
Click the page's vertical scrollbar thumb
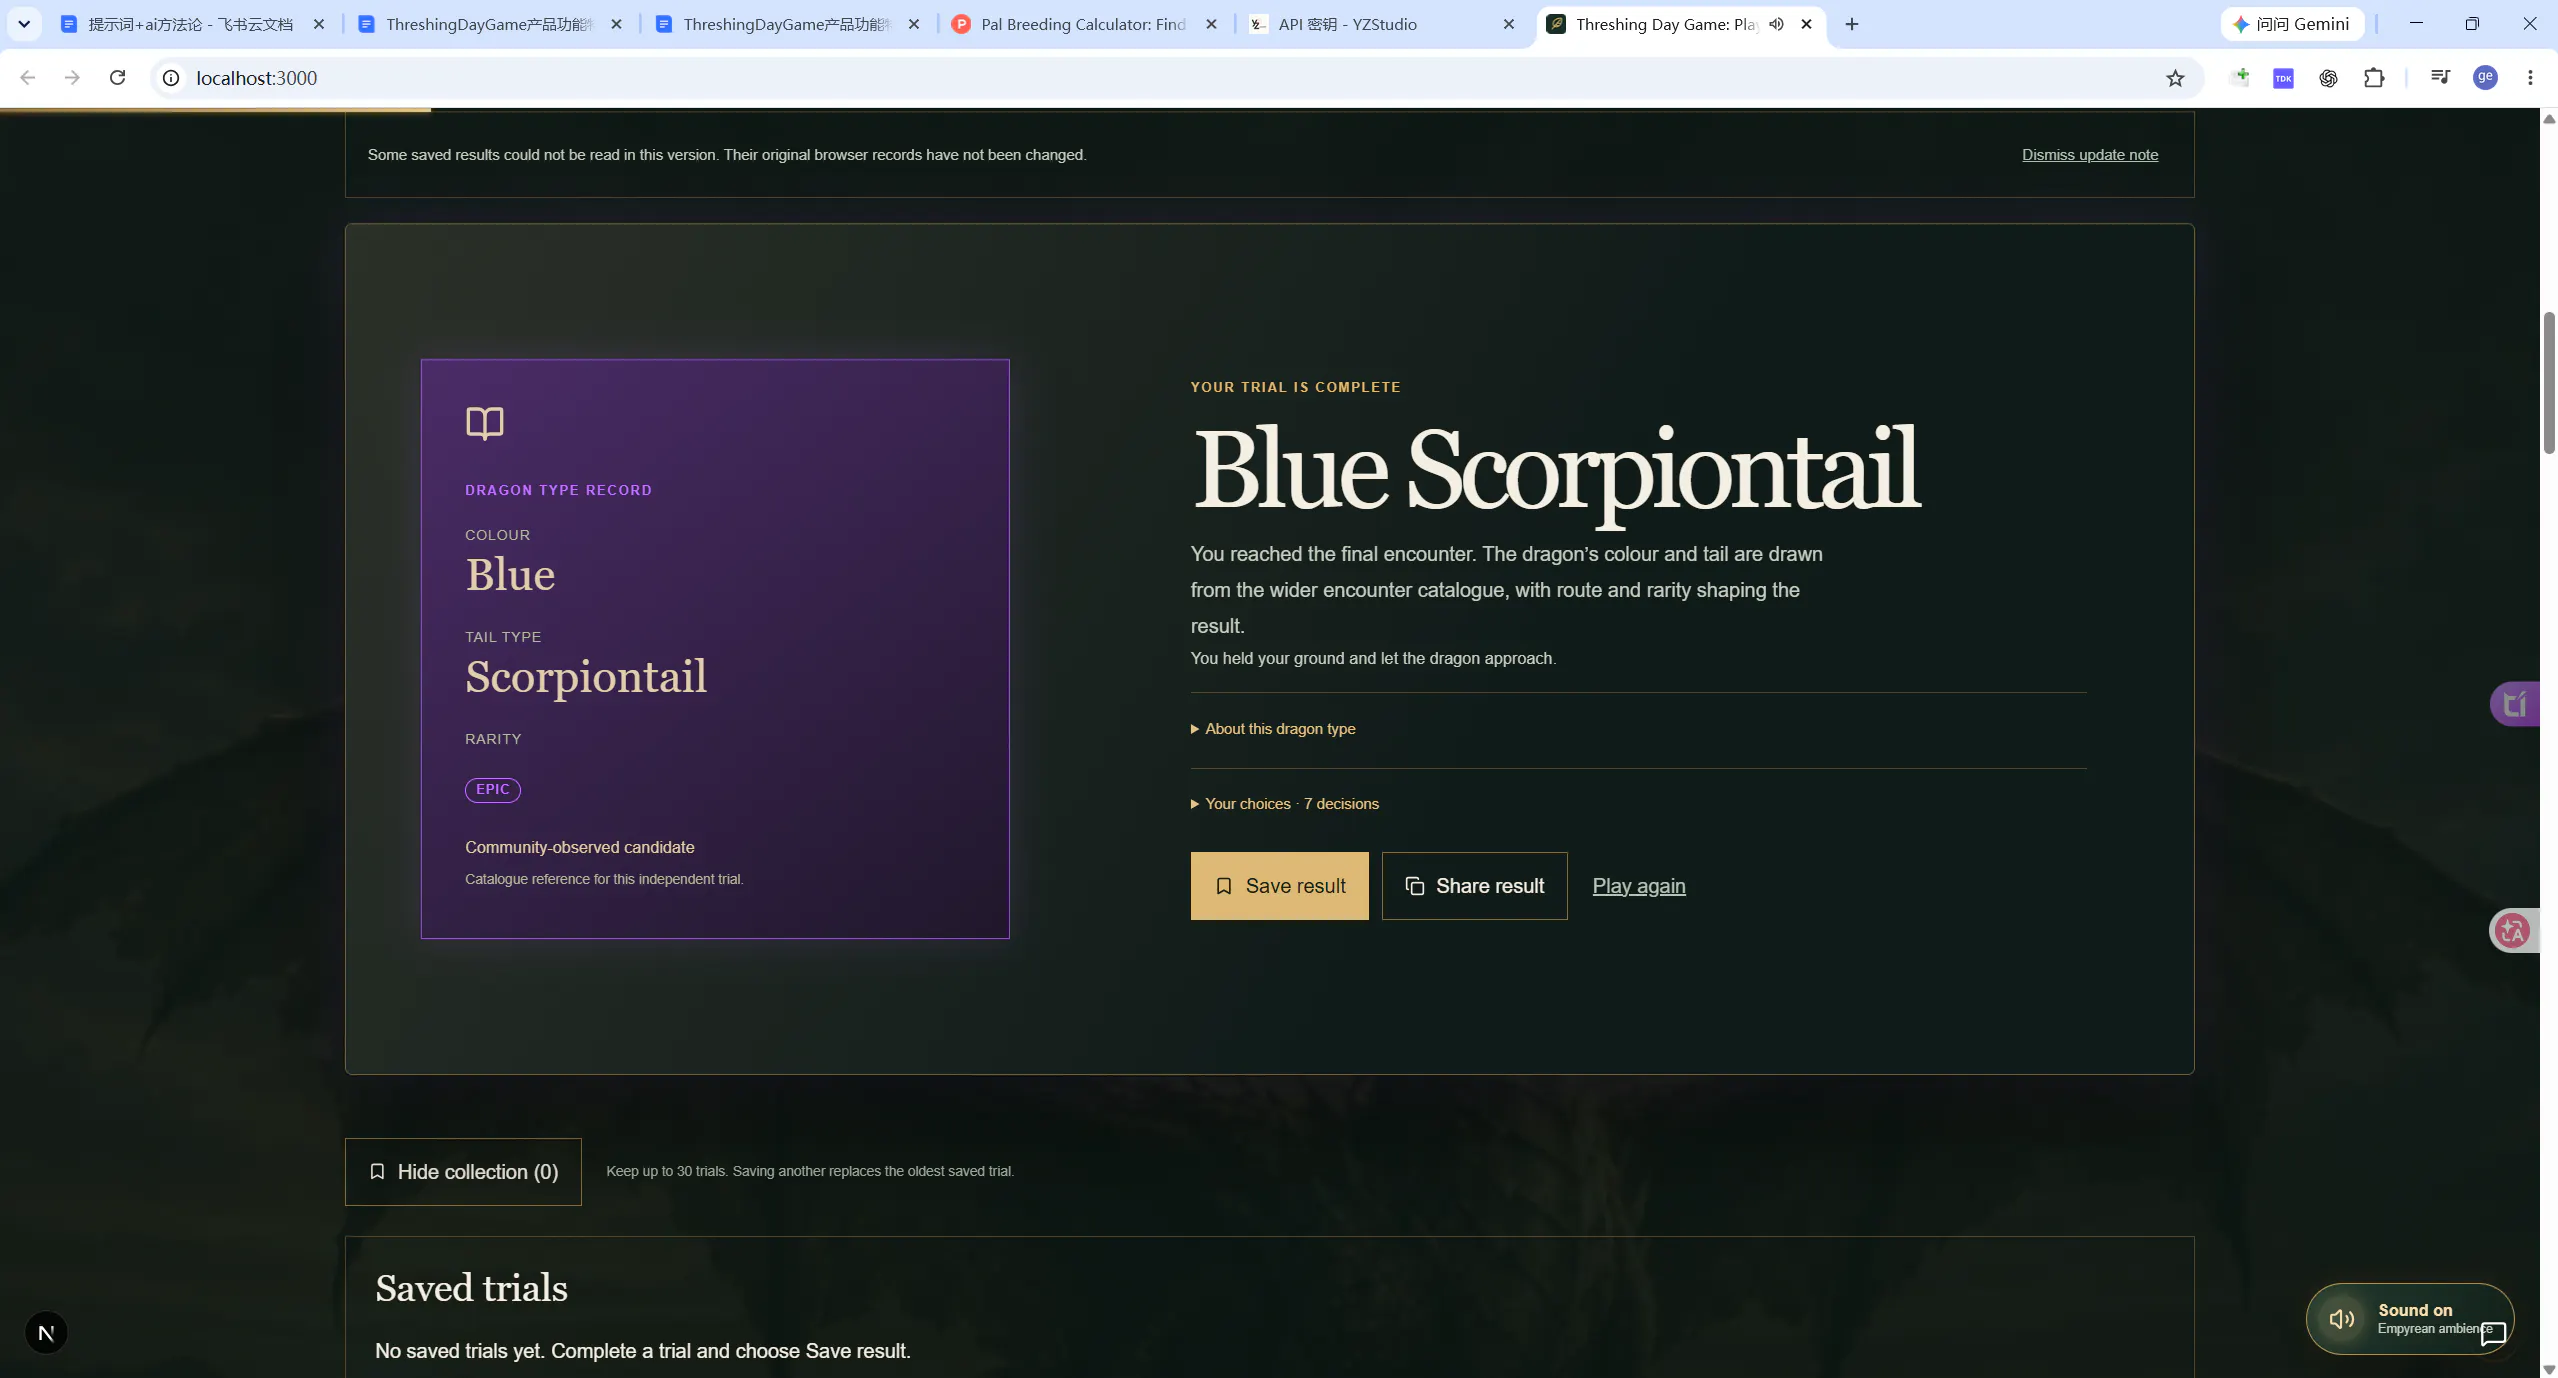click(x=2548, y=383)
